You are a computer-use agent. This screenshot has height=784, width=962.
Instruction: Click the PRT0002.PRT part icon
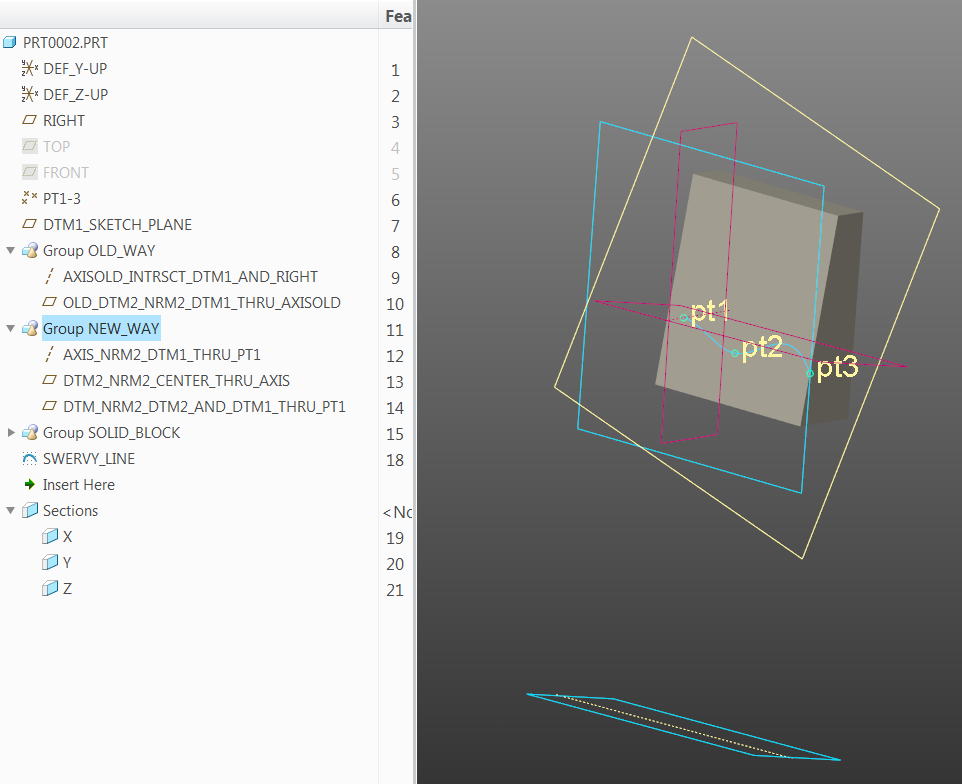(9, 42)
